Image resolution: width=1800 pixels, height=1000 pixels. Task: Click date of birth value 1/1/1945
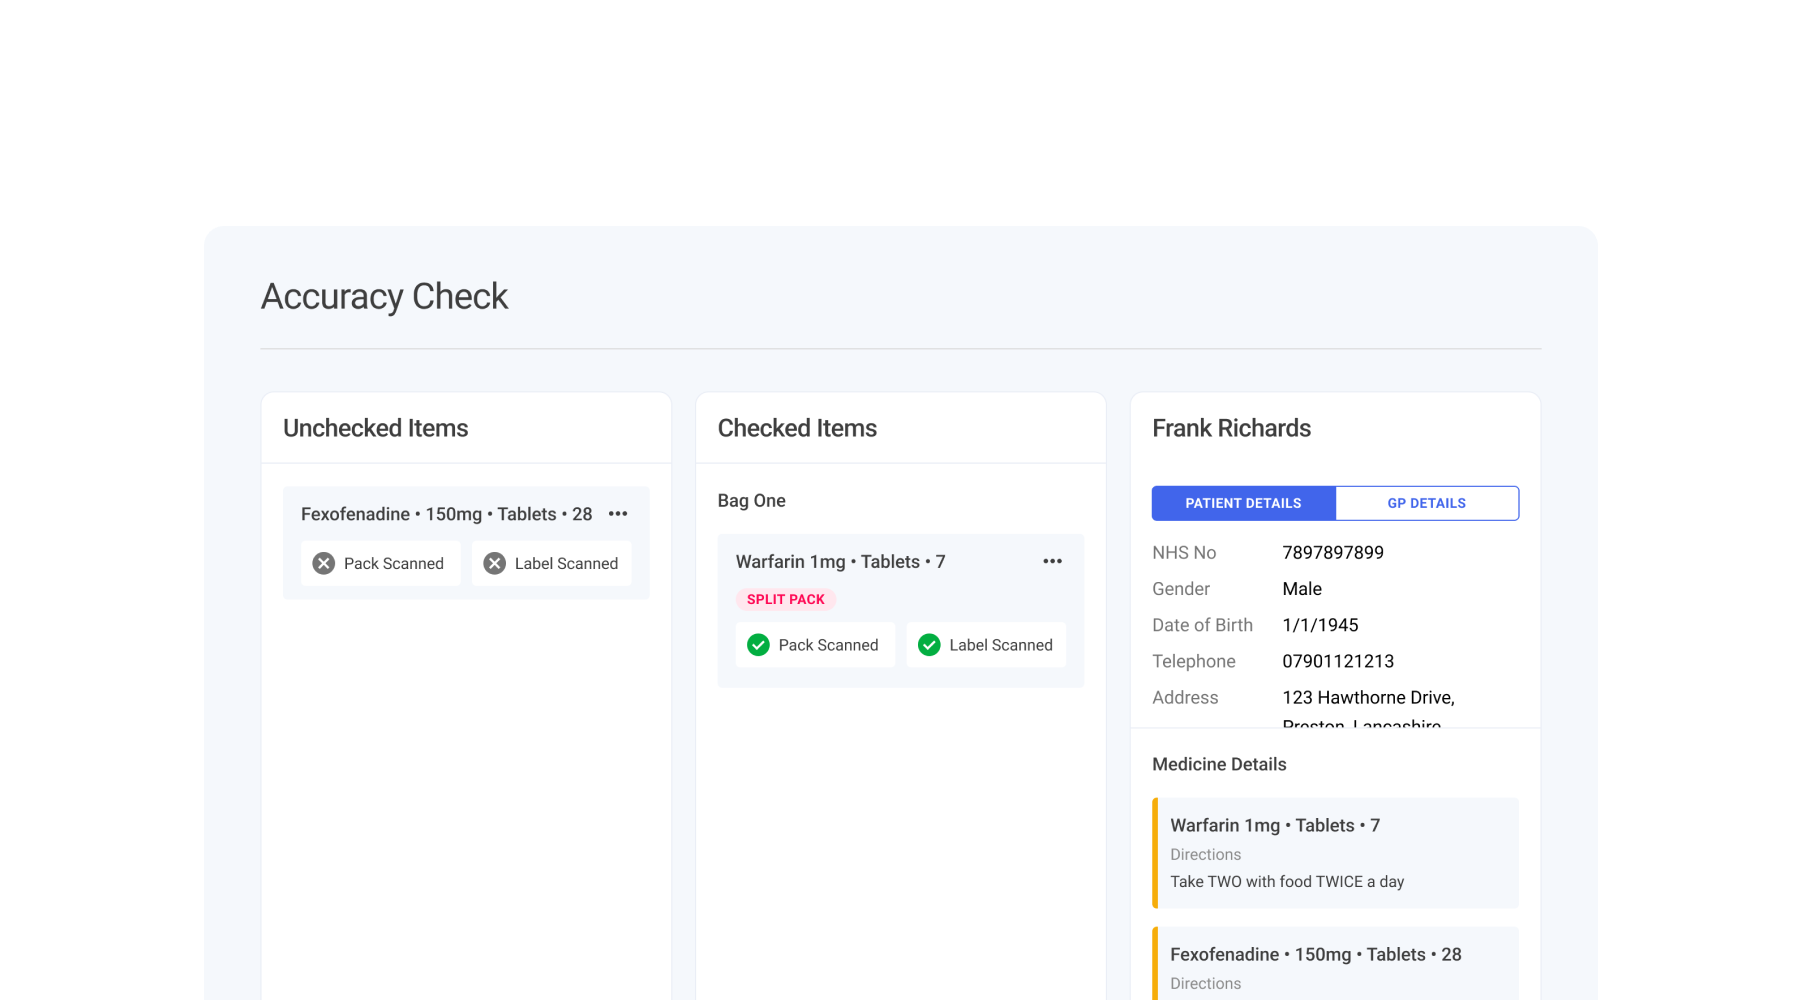[1320, 625]
